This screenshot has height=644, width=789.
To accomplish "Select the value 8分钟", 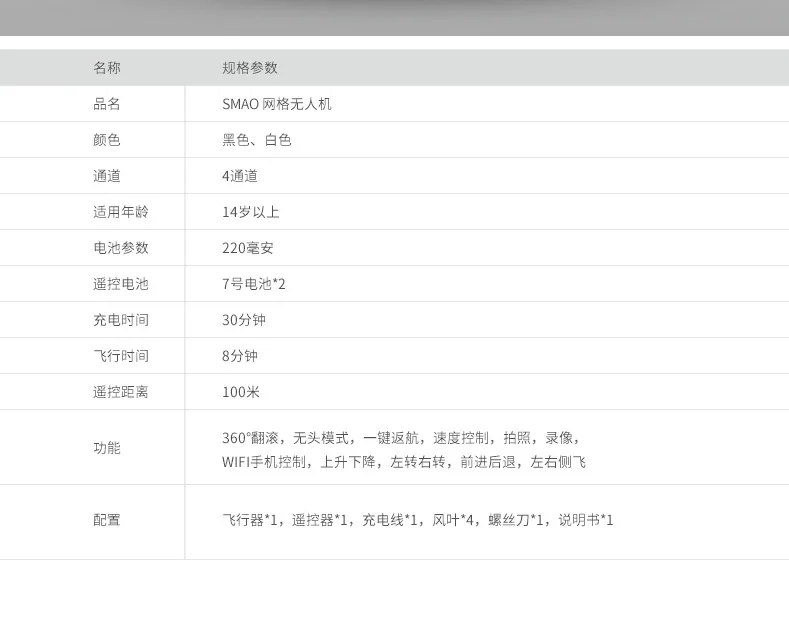I will click(240, 356).
